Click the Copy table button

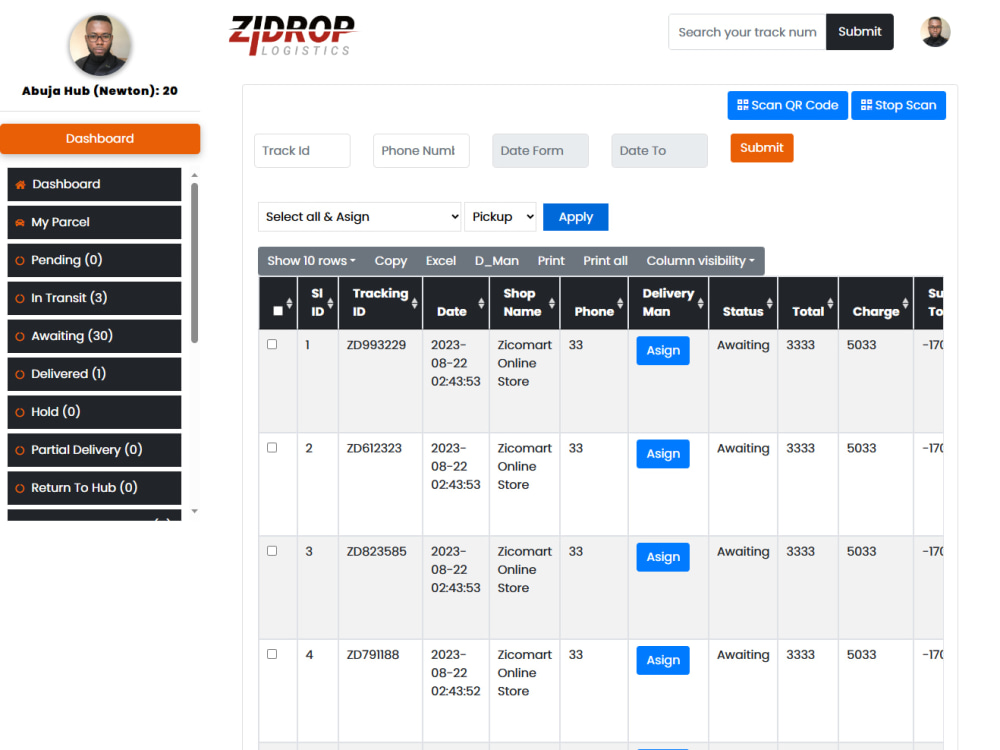(390, 261)
